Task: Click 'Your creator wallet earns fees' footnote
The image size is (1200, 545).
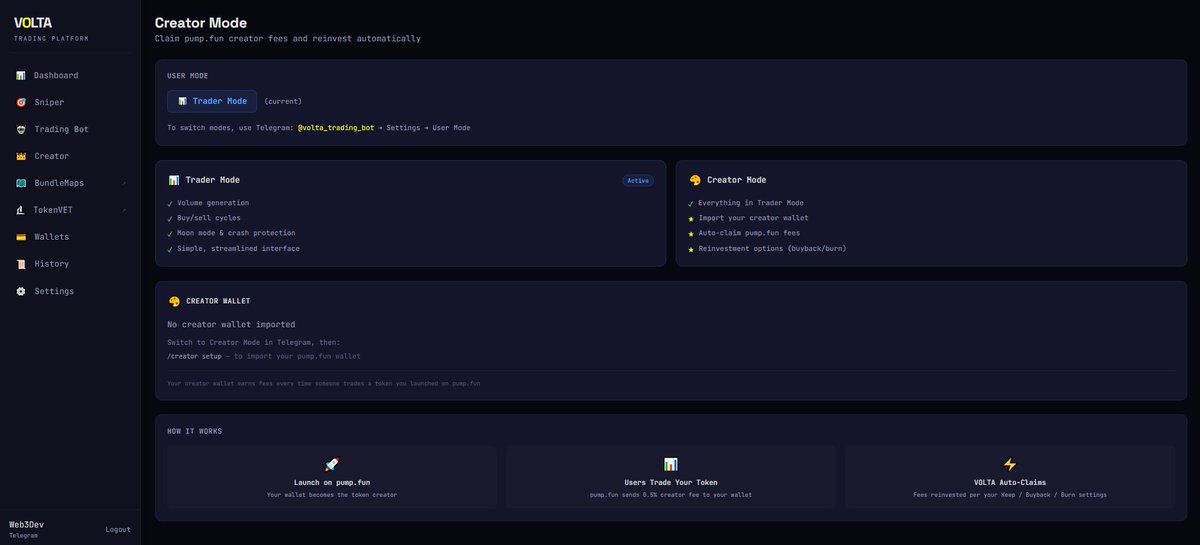Action: click(323, 383)
